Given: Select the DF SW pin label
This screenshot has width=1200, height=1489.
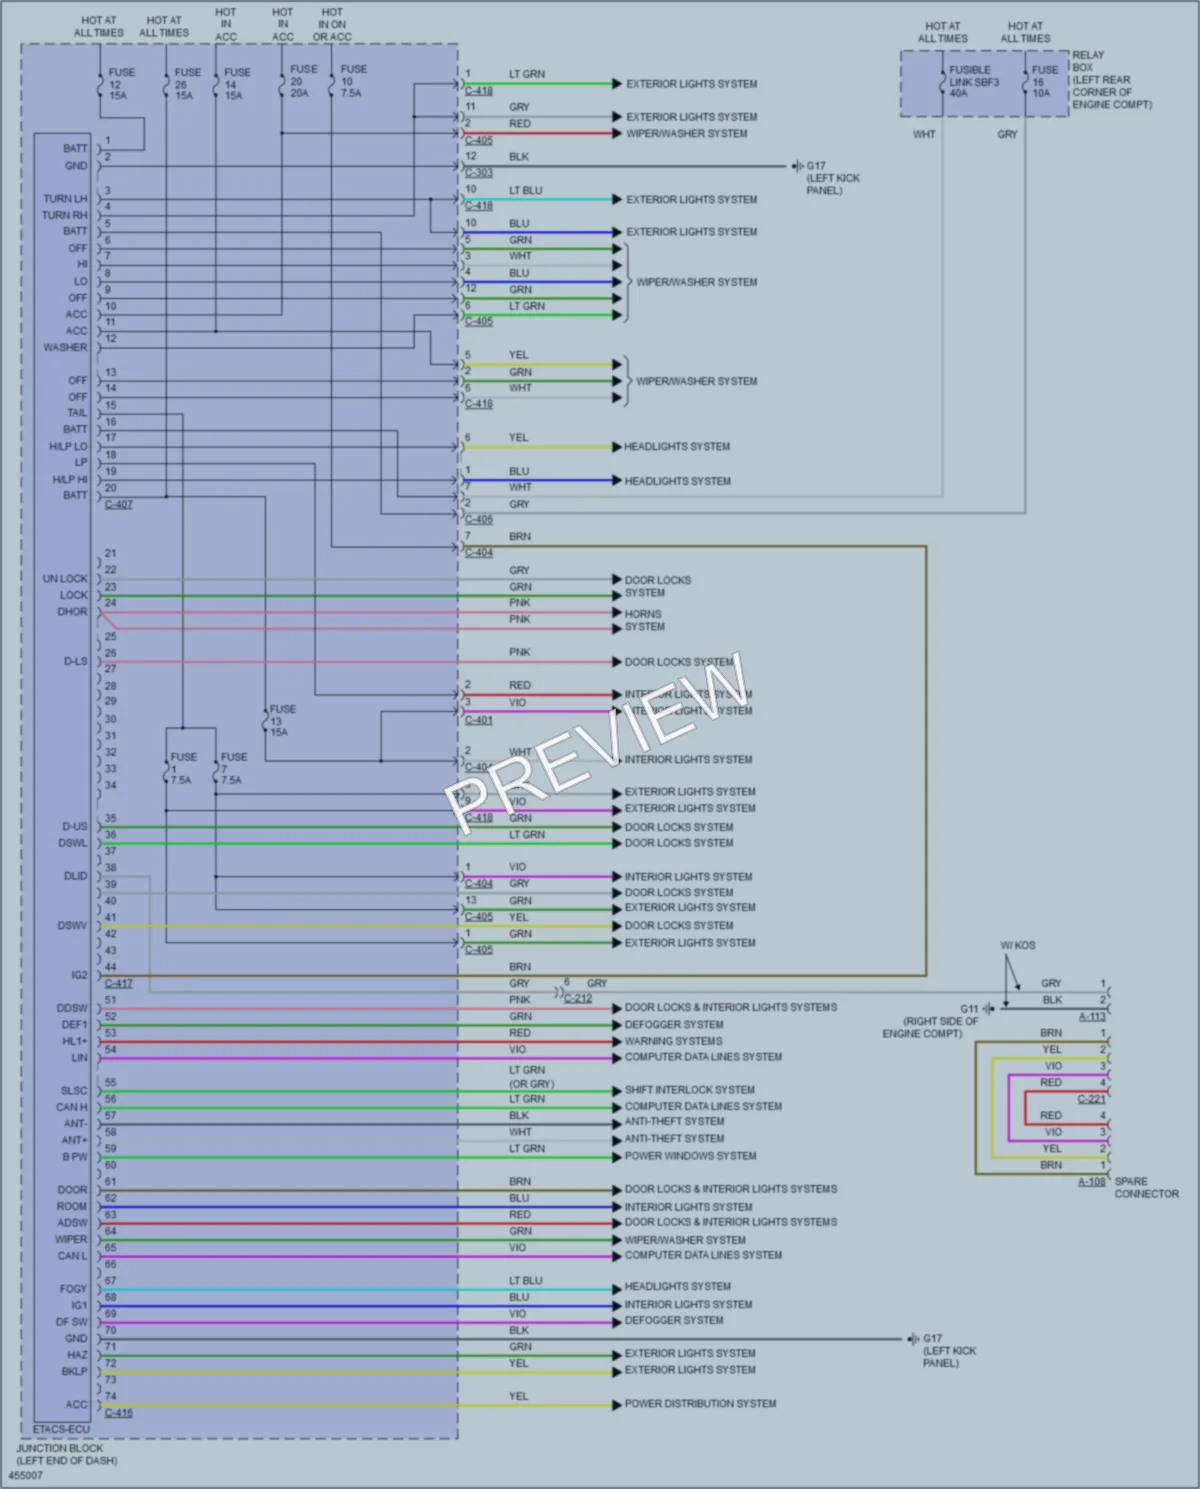Looking at the screenshot, I should [72, 1322].
